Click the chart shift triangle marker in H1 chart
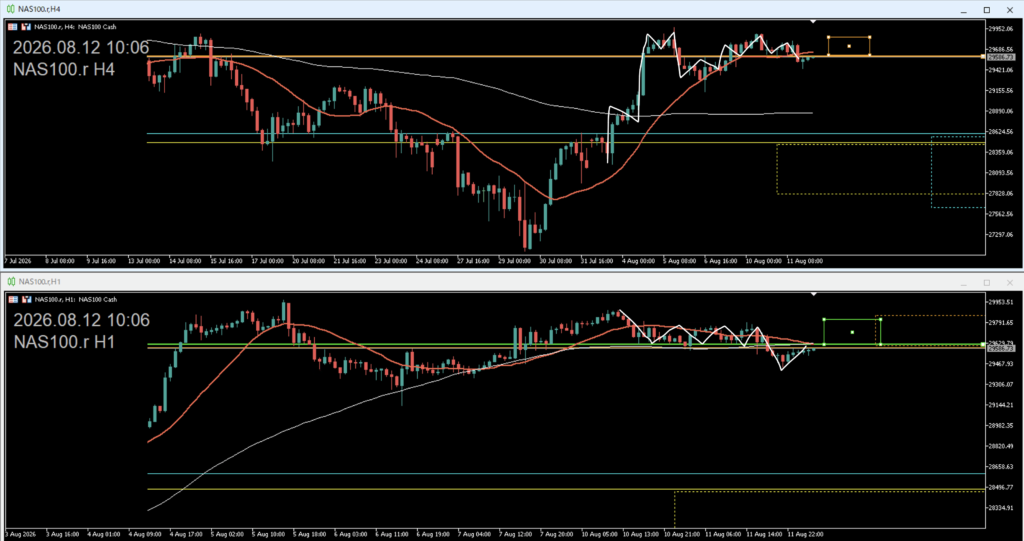 point(813,294)
